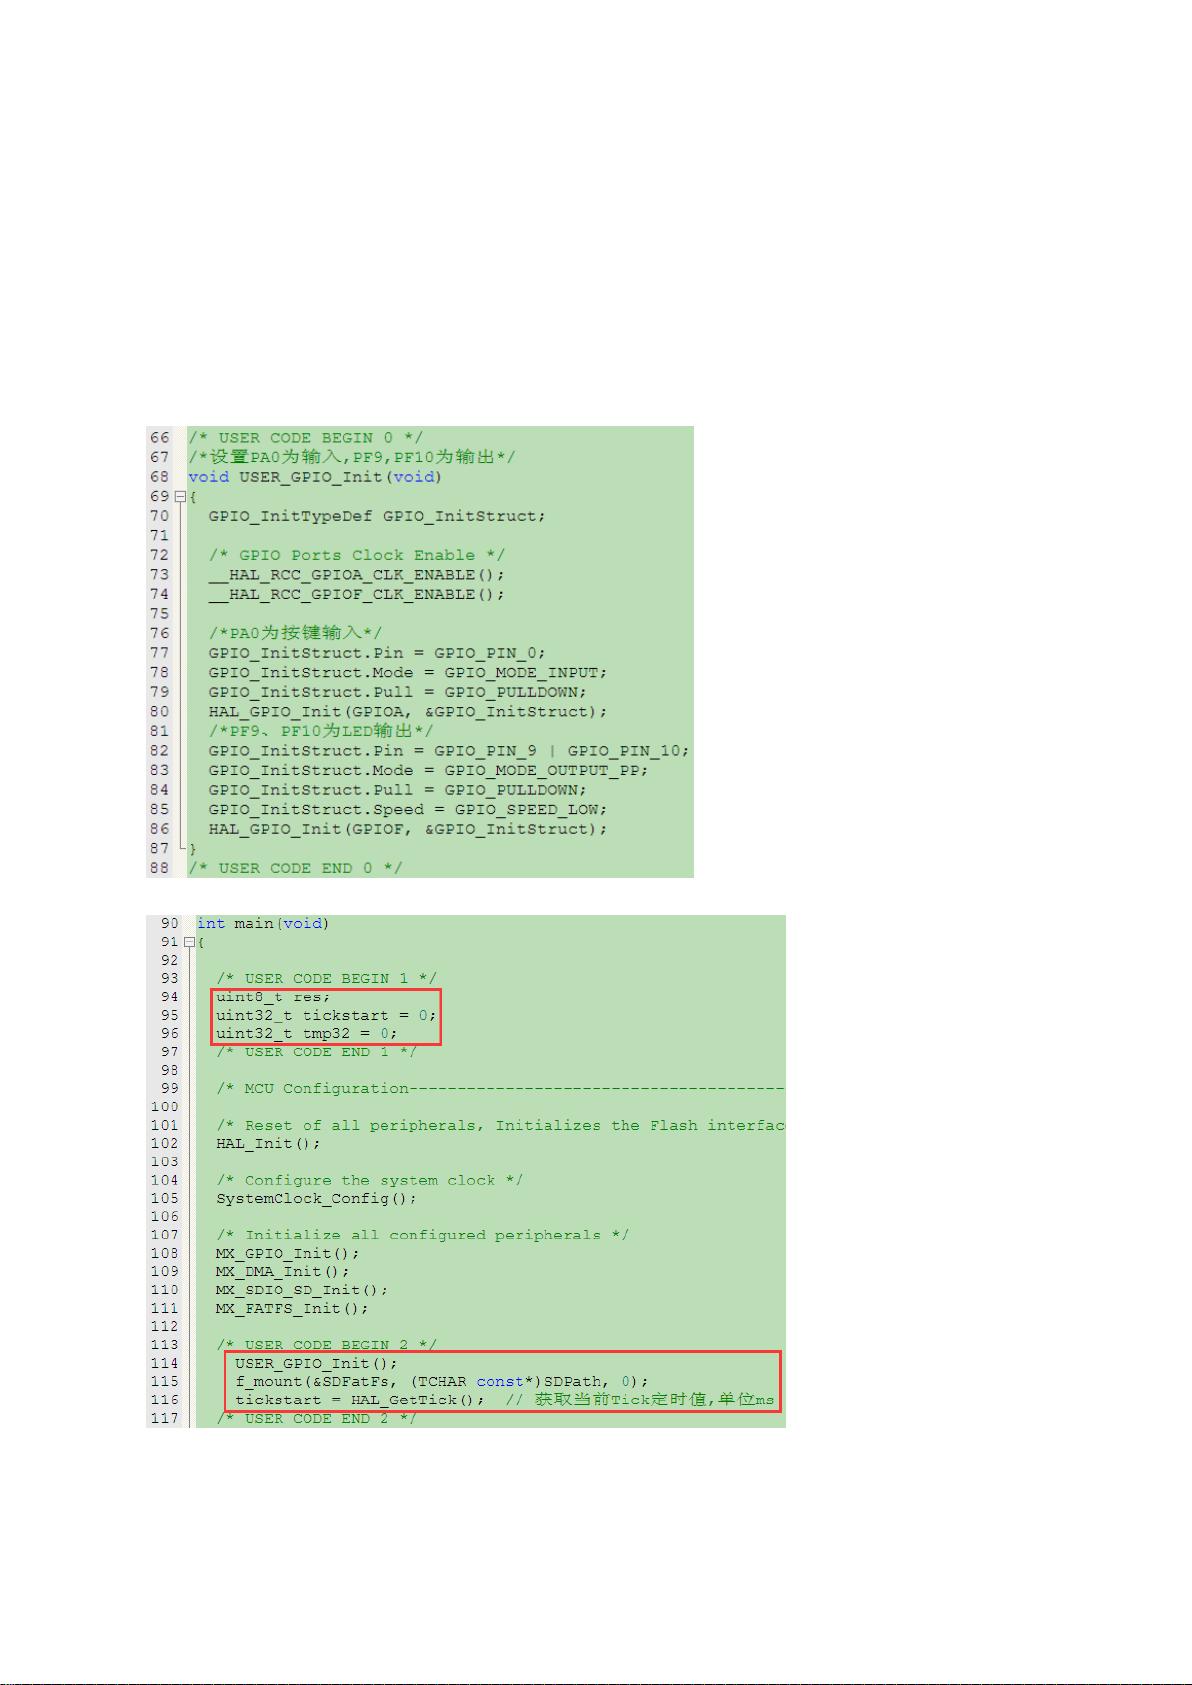This screenshot has height=1685, width=1192.
Task: Click the SystemClock_Config() call
Action: [316, 1199]
